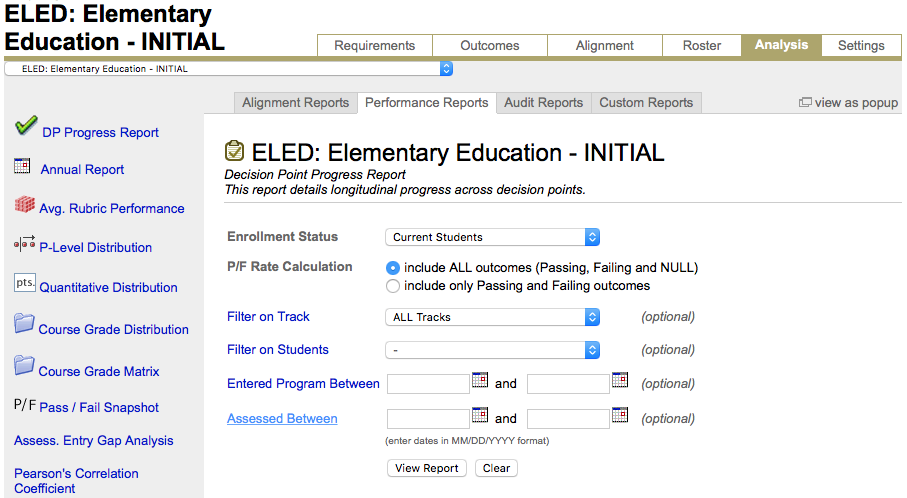
Task: Open calendar picker for Assessed Between end date
Action: pyautogui.click(x=620, y=415)
